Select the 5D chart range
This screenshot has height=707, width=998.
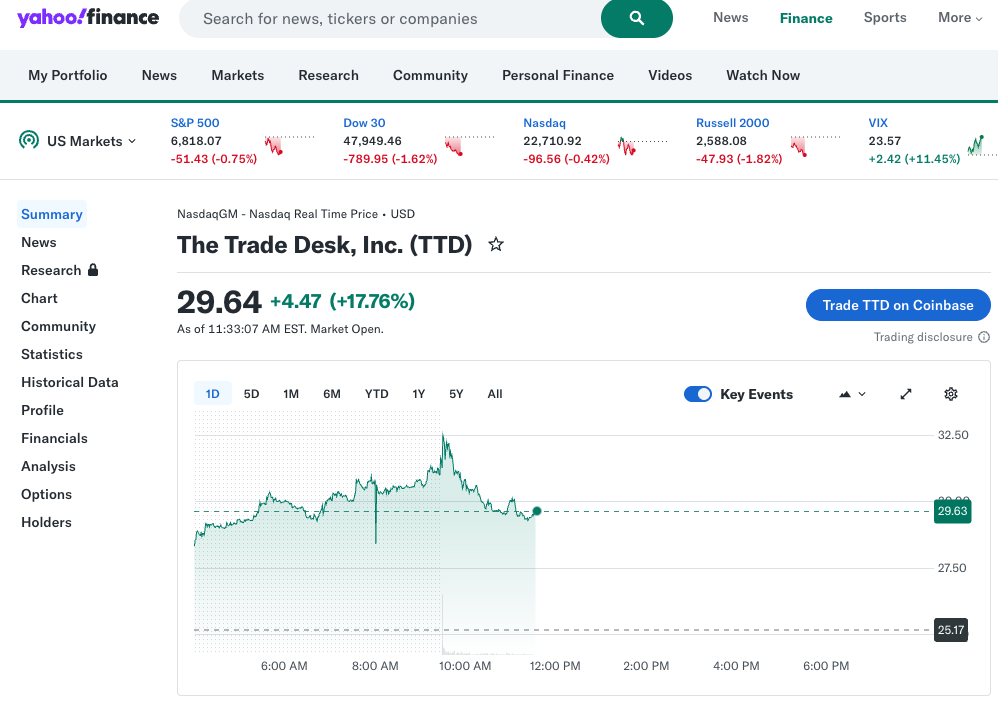251,394
